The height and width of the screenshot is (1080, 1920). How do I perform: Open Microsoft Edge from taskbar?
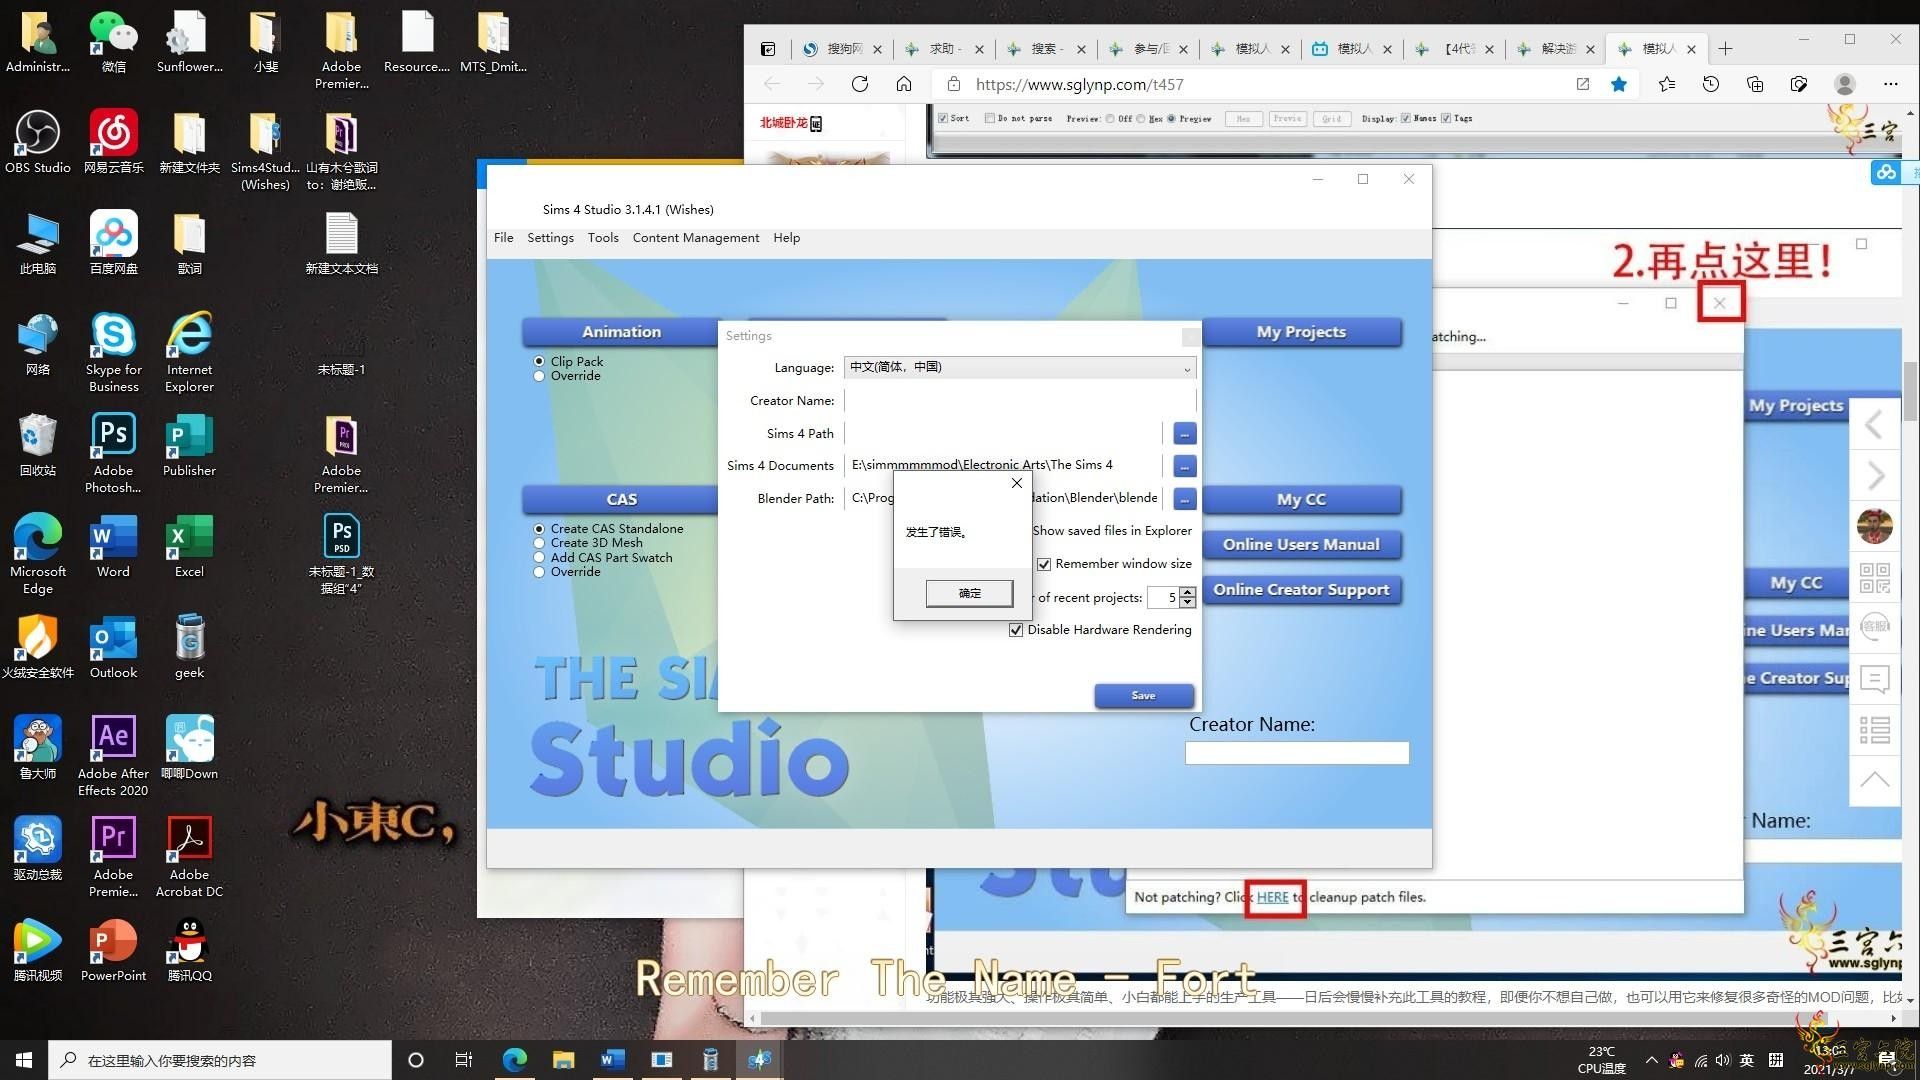tap(514, 1060)
